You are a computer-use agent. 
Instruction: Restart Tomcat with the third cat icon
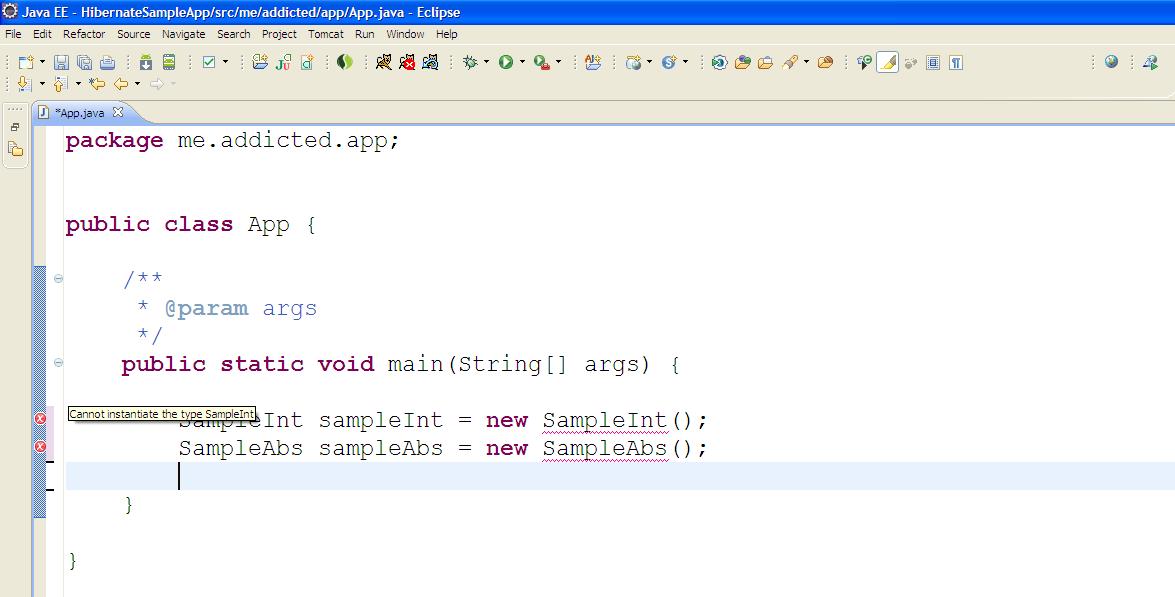430,63
